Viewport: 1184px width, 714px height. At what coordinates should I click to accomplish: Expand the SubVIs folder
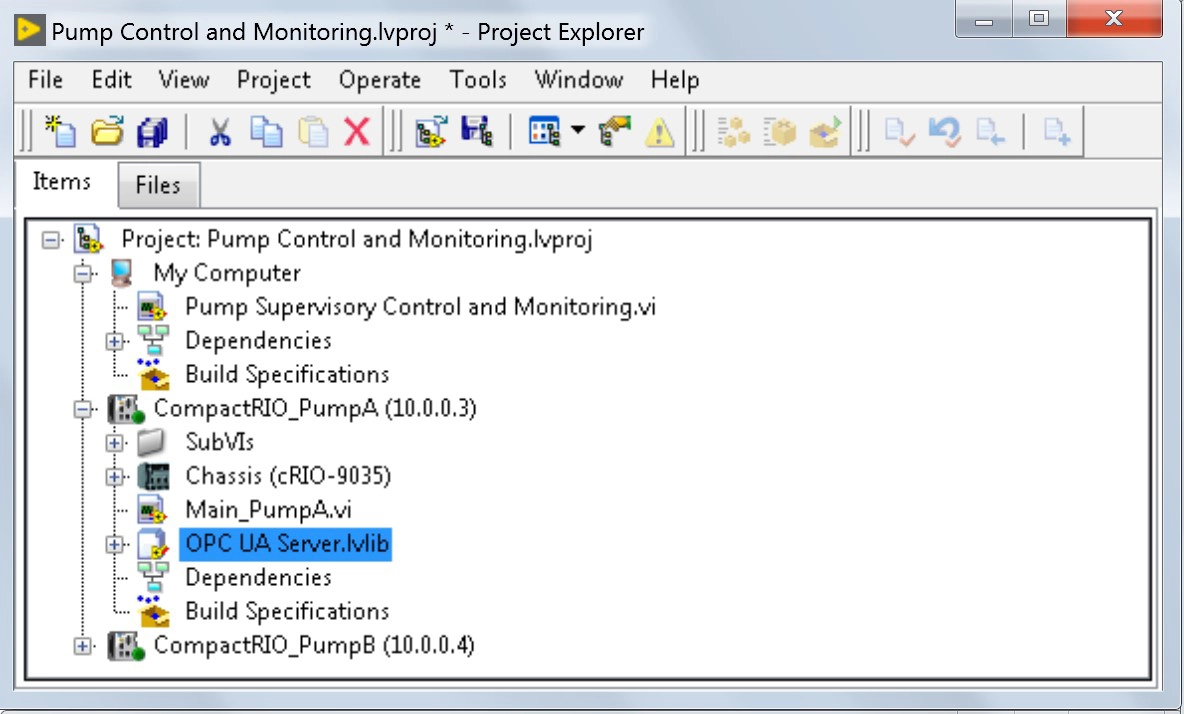pyautogui.click(x=114, y=442)
